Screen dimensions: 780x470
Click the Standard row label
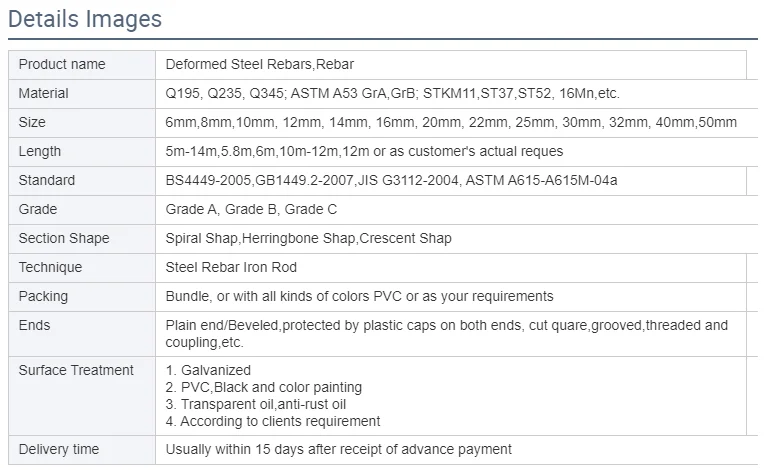tap(47, 180)
